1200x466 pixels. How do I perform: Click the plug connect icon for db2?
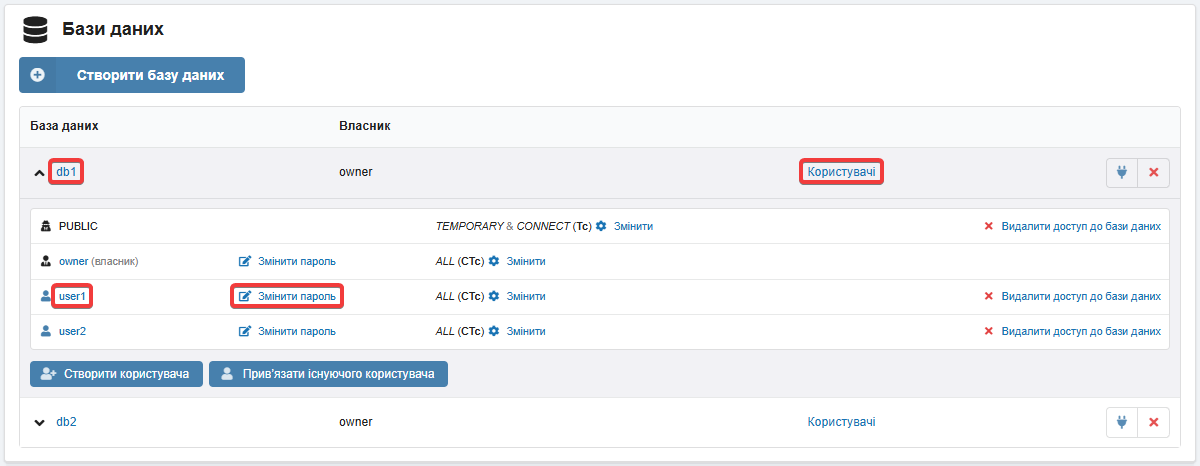(1121, 422)
